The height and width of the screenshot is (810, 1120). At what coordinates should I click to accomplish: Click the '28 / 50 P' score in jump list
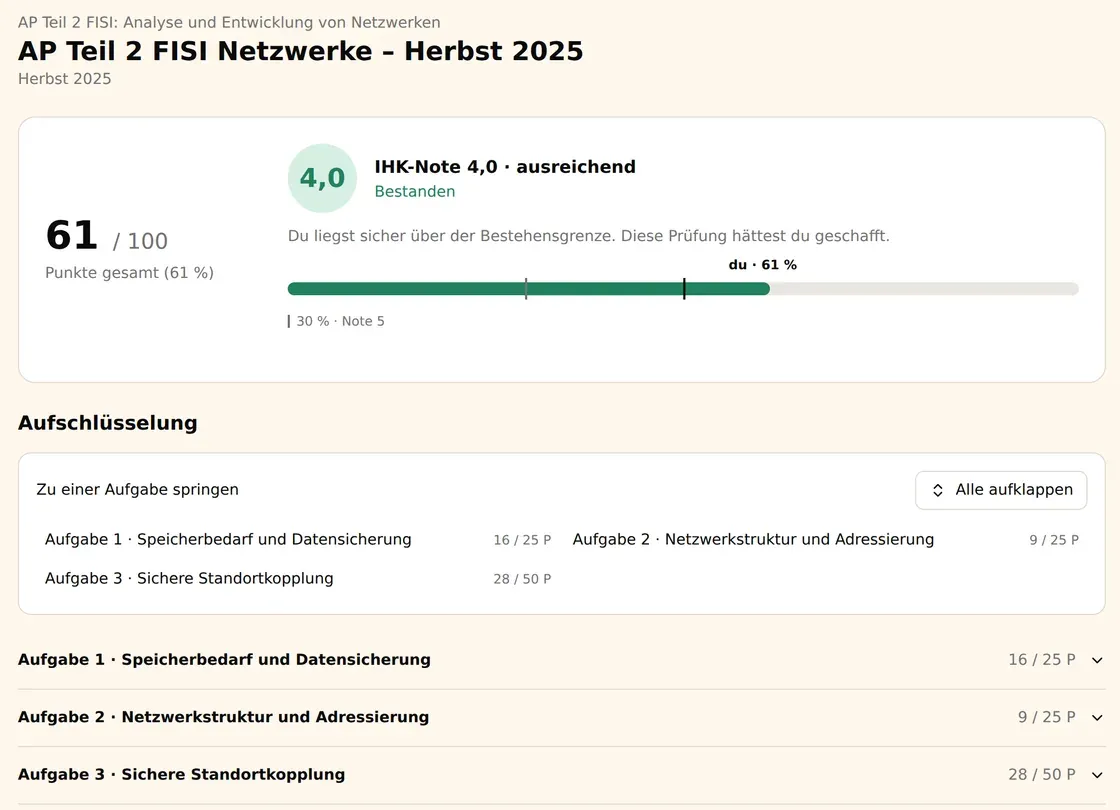(x=522, y=579)
